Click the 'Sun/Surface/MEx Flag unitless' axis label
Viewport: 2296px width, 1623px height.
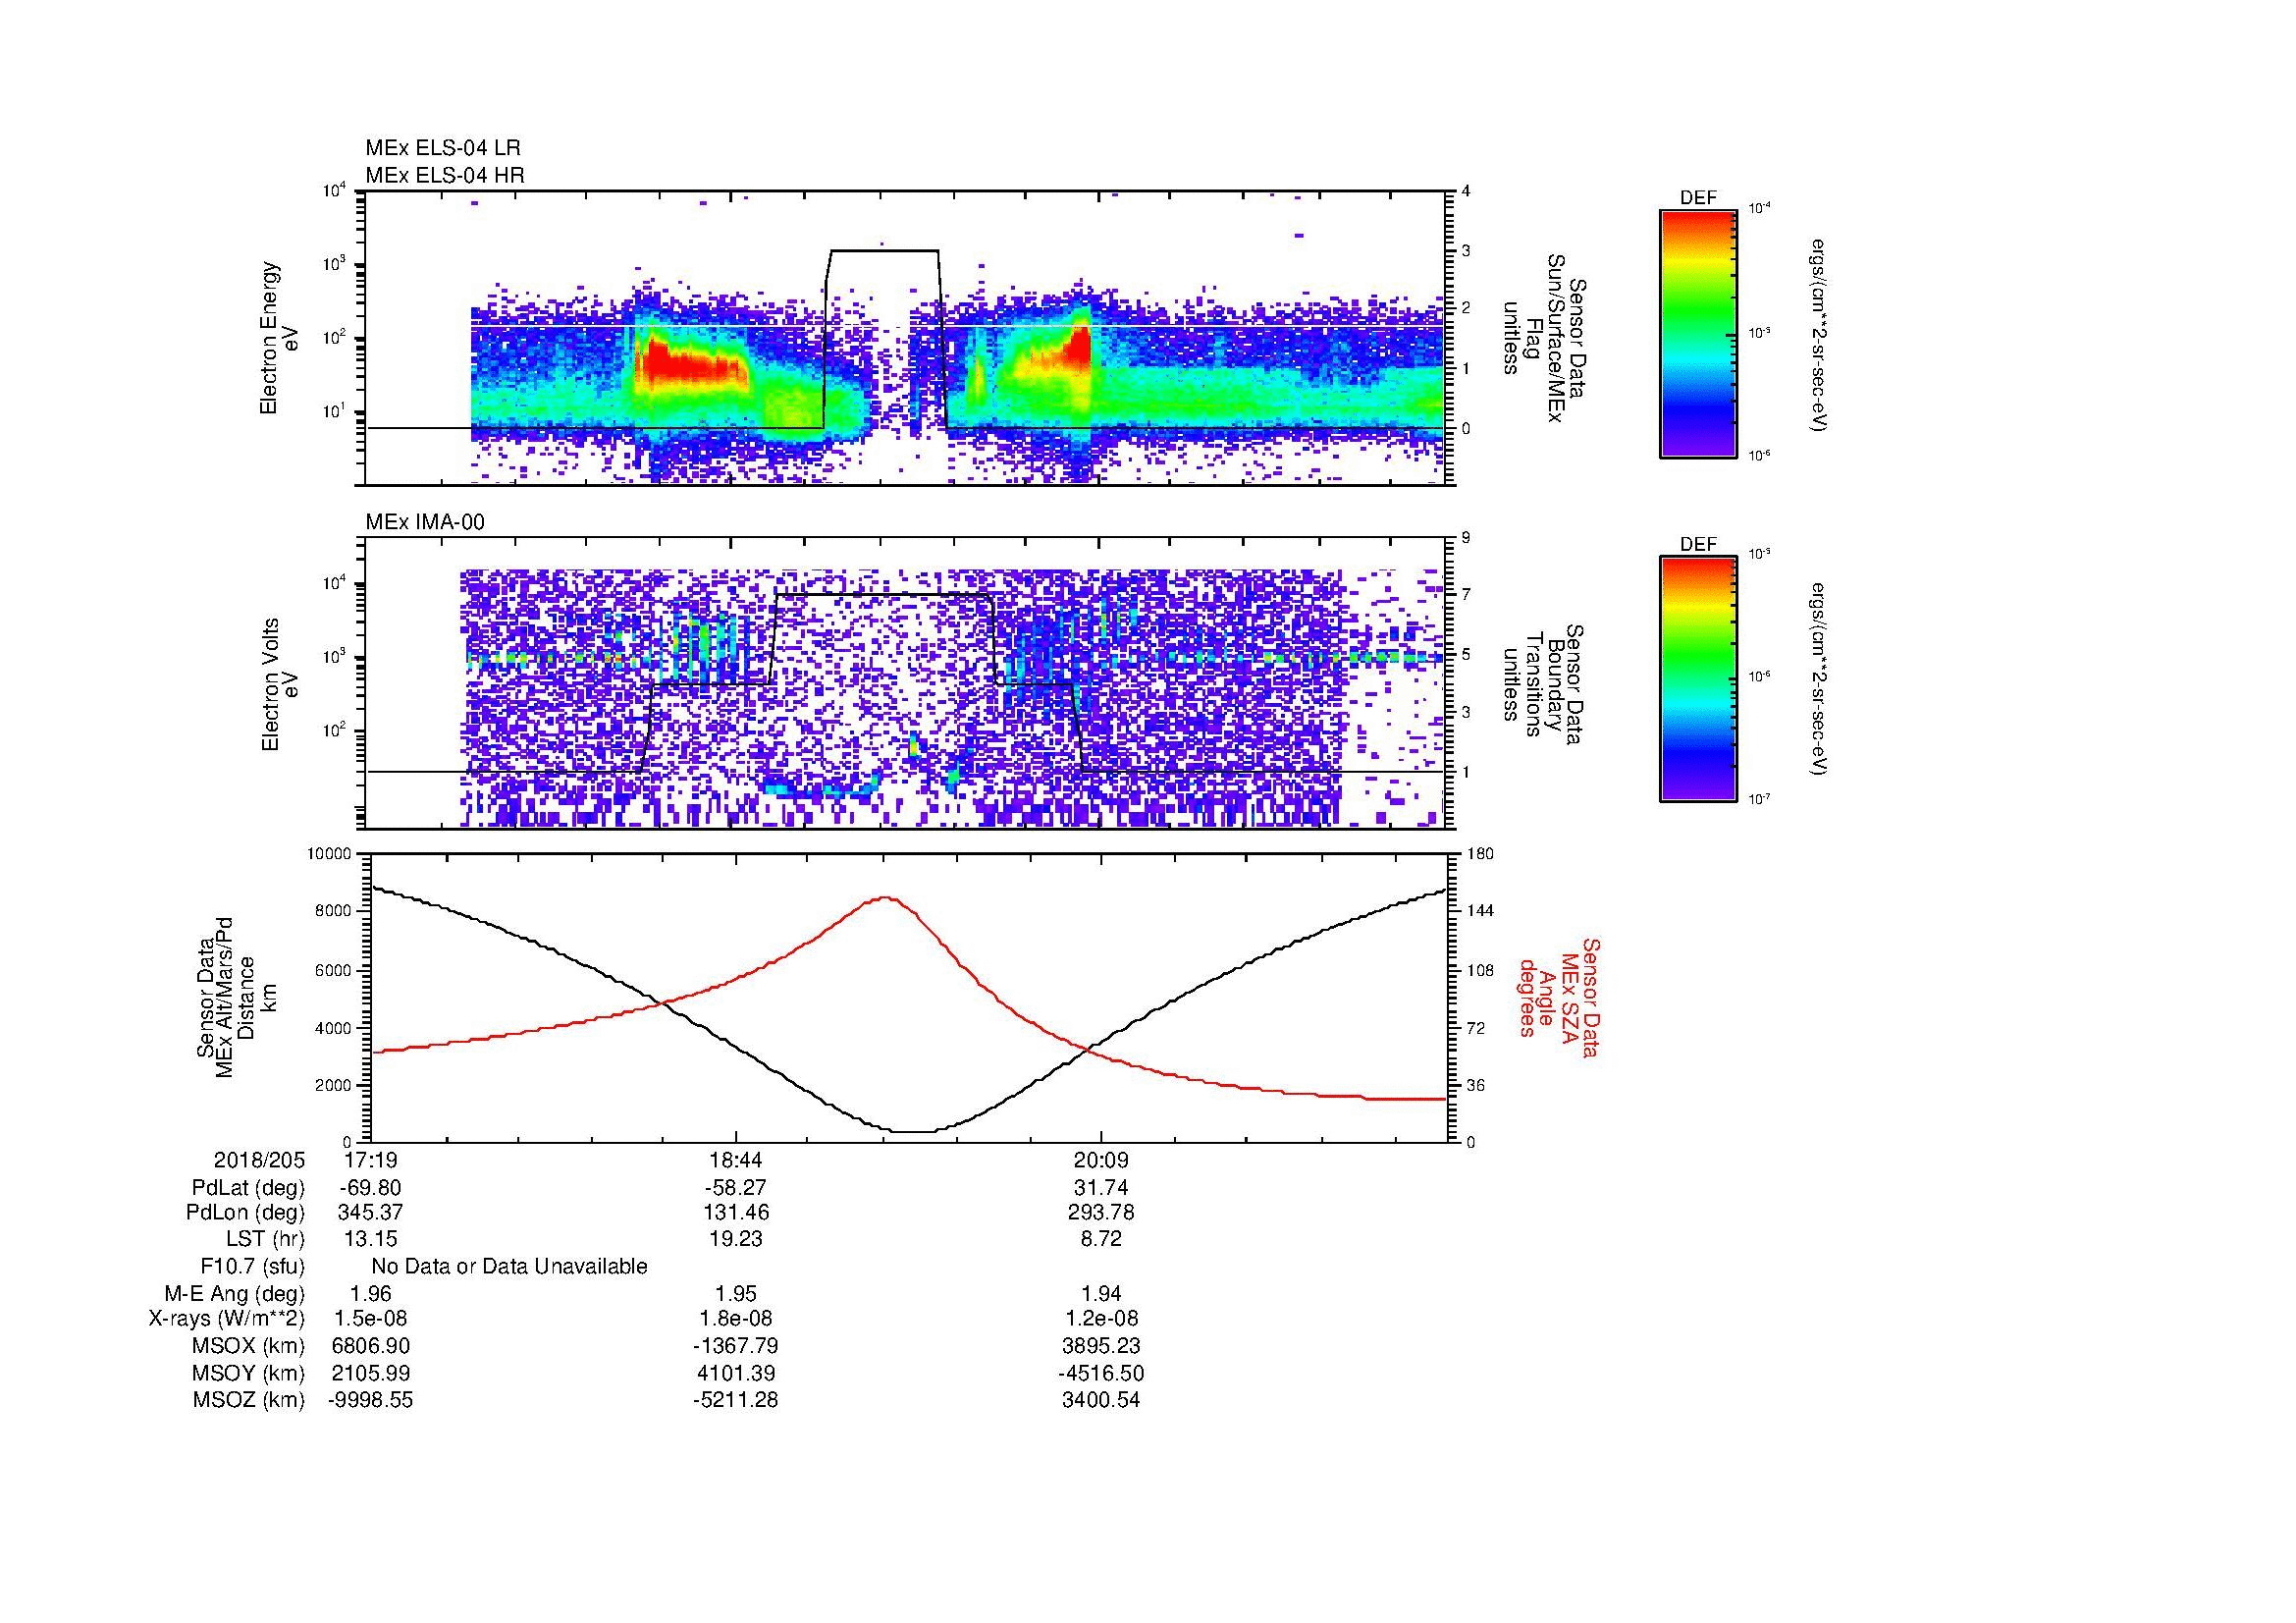coord(1544,338)
